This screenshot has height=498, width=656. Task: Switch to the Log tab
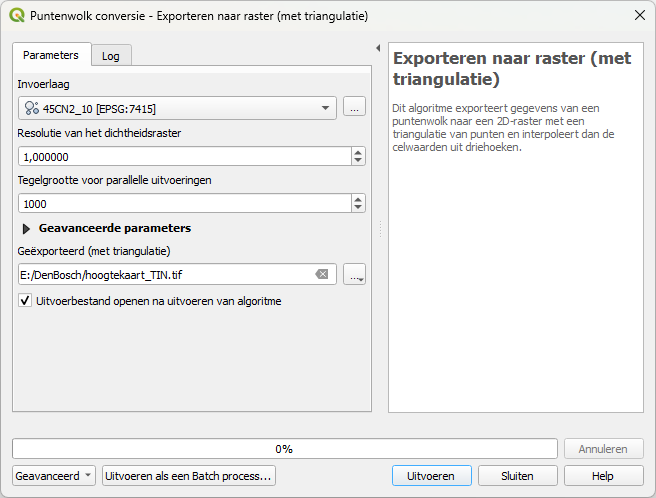[x=111, y=56]
